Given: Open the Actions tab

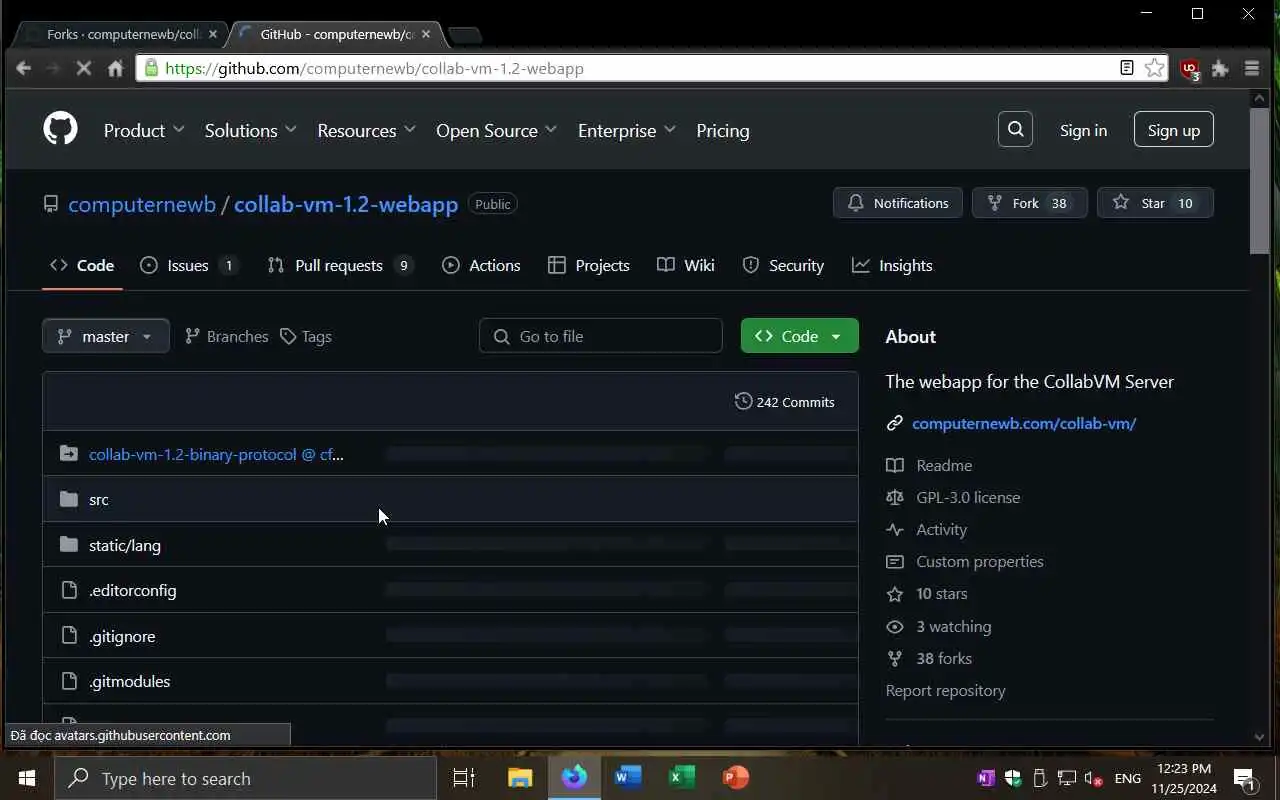Looking at the screenshot, I should tap(481, 265).
